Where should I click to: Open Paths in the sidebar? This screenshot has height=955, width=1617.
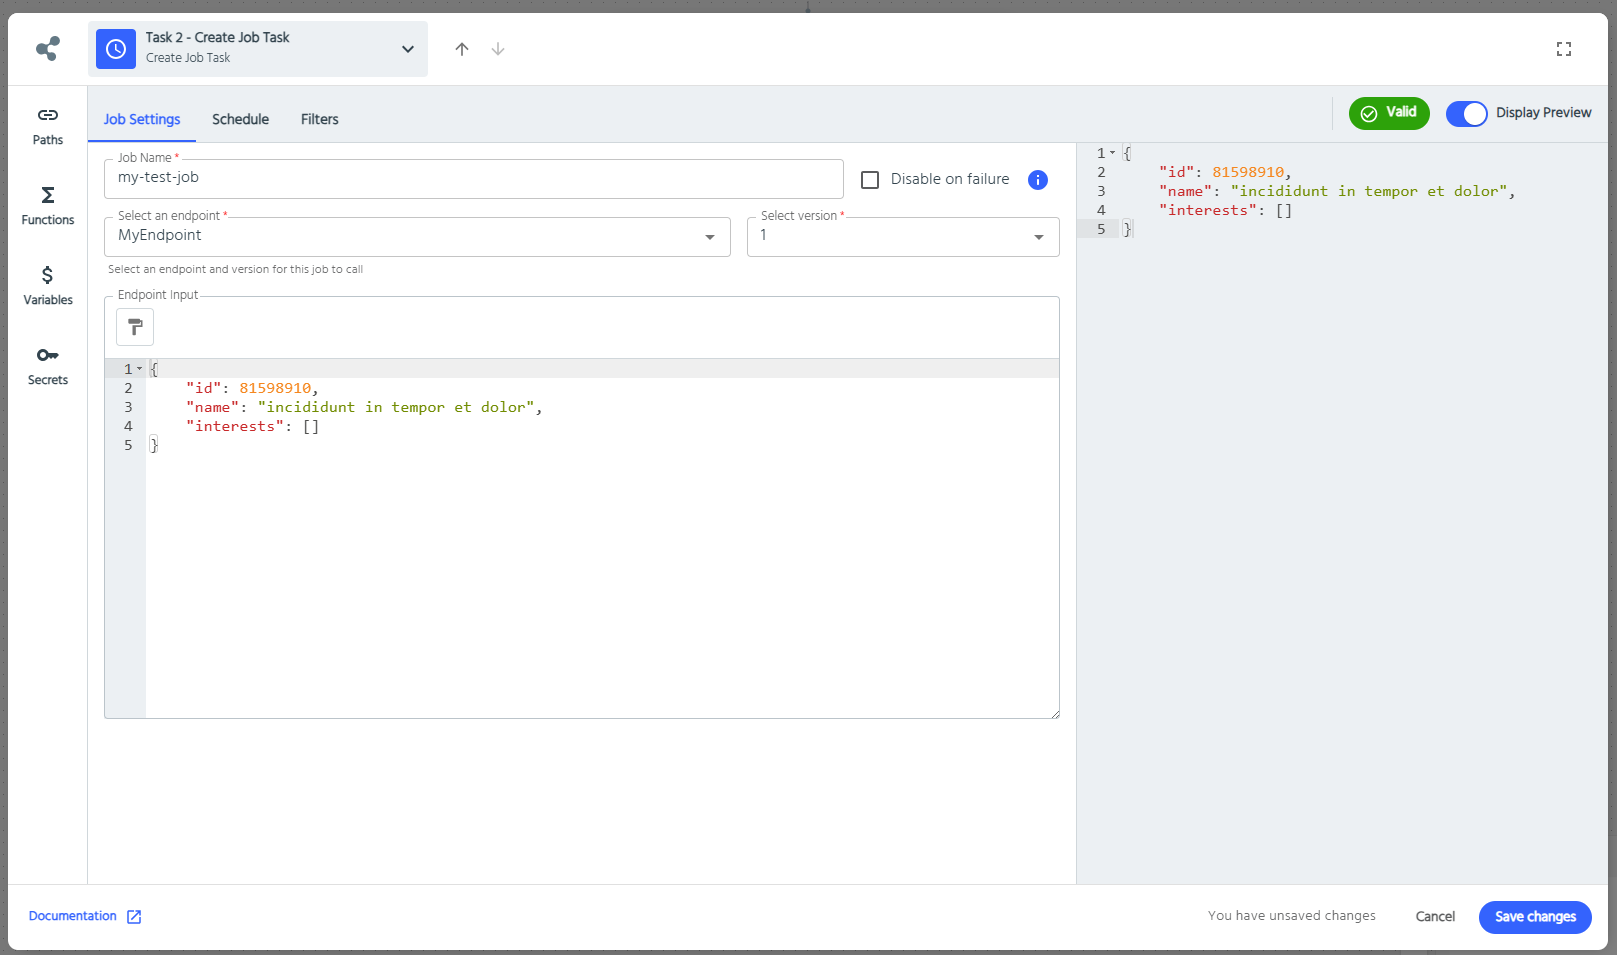pos(48,126)
